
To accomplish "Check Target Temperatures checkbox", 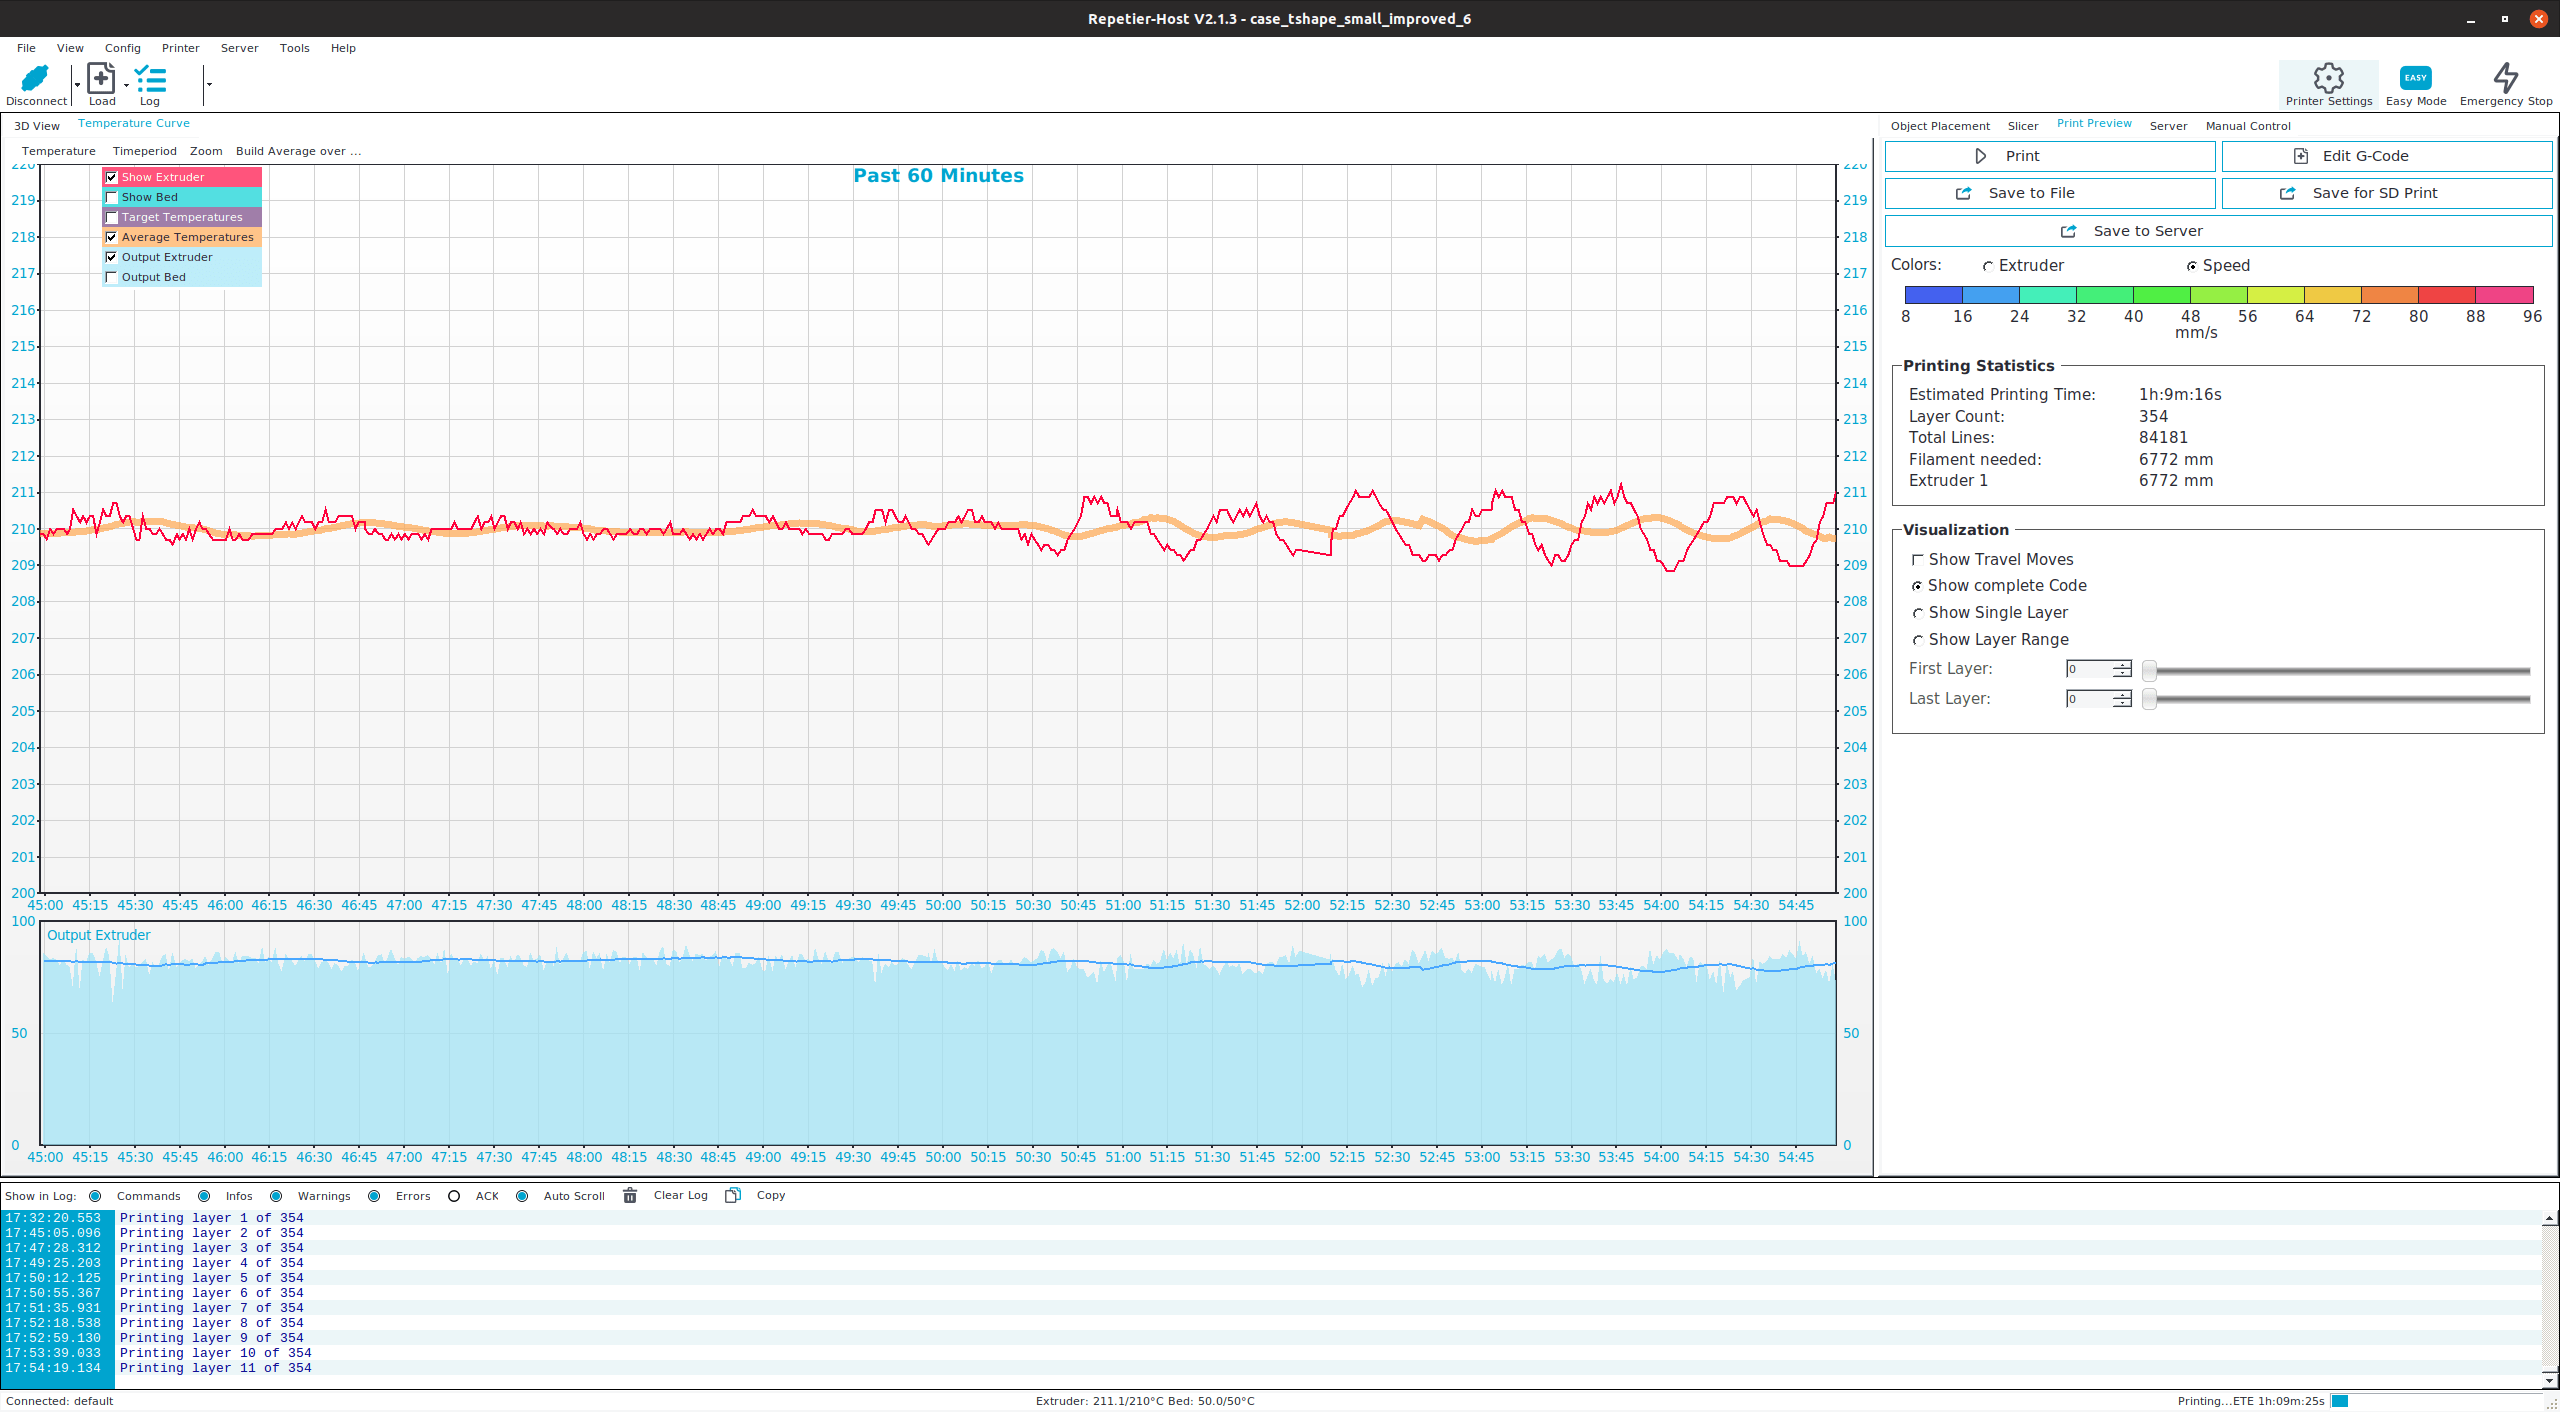I will [x=112, y=217].
